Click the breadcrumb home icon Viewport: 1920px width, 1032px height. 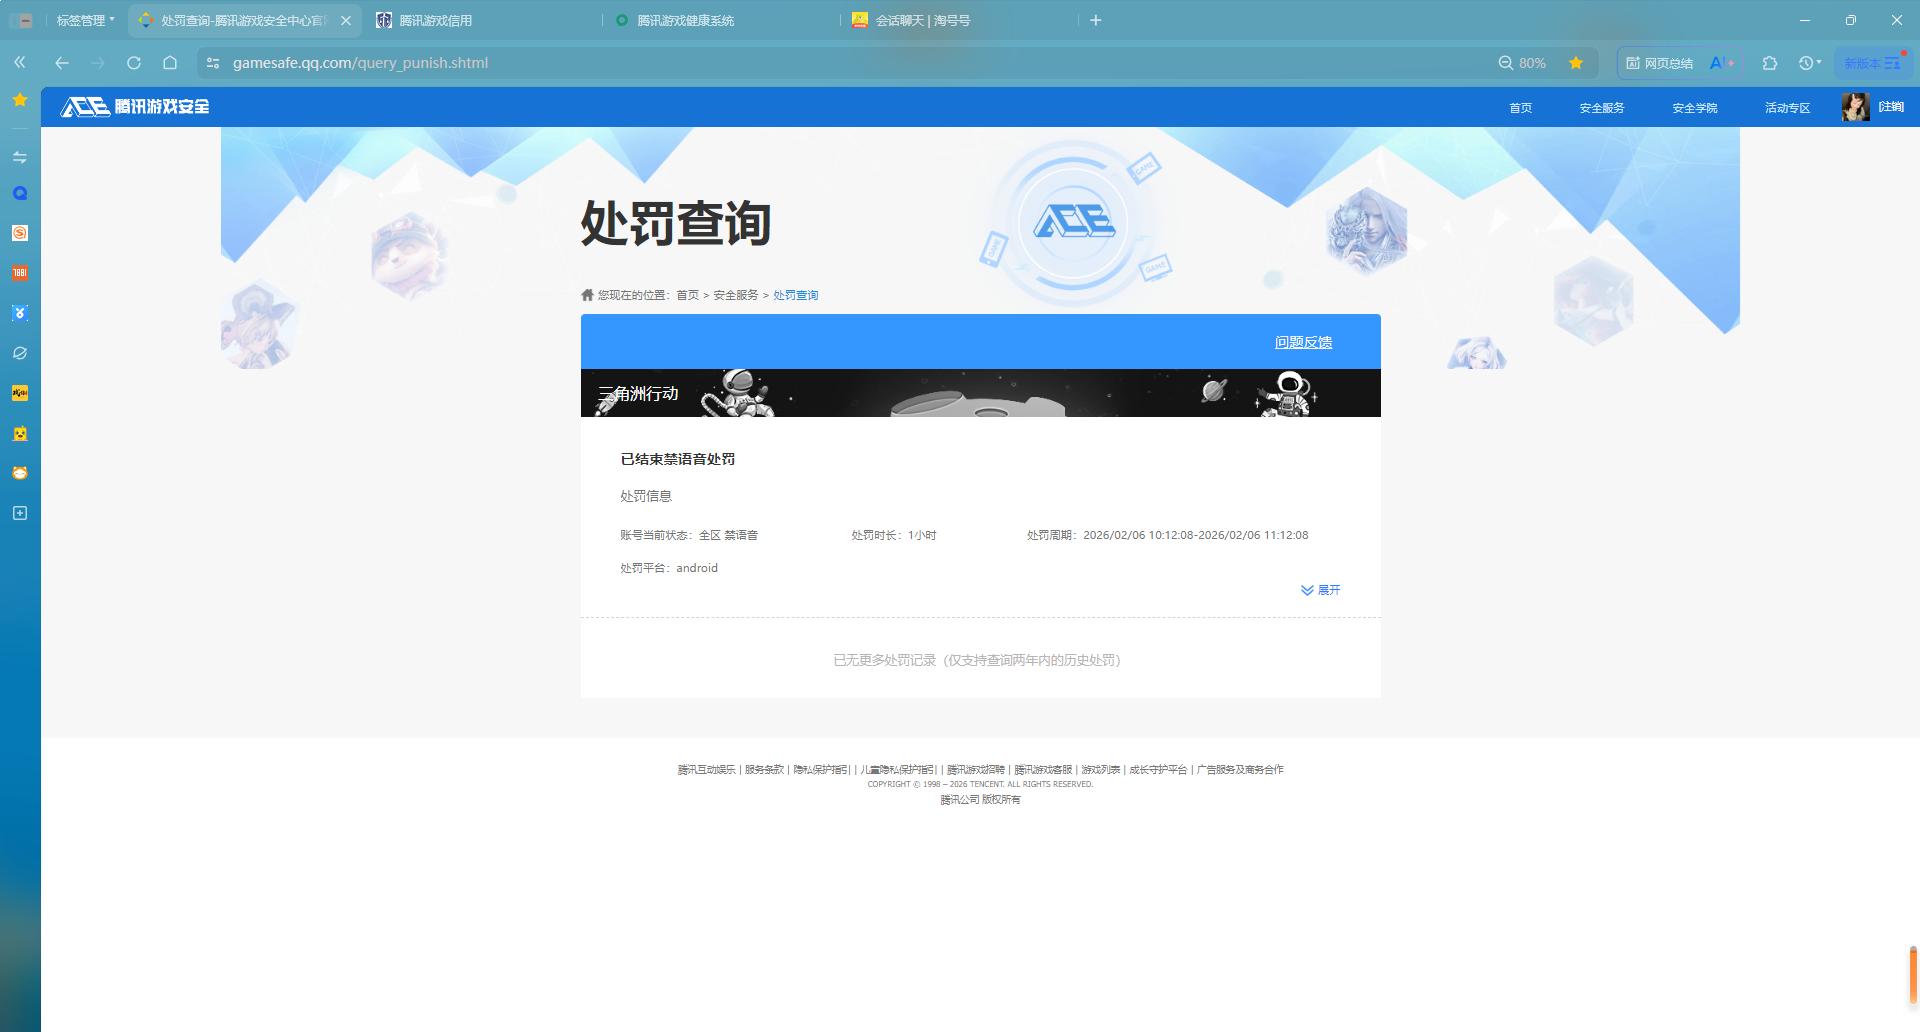pyautogui.click(x=587, y=295)
